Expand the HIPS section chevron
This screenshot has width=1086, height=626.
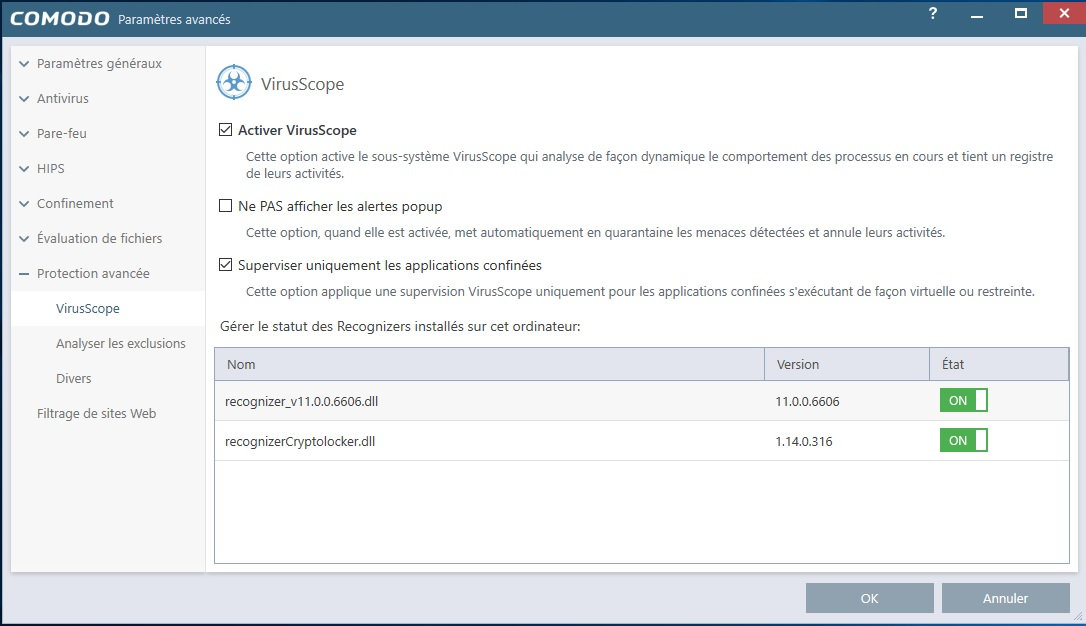(25, 169)
